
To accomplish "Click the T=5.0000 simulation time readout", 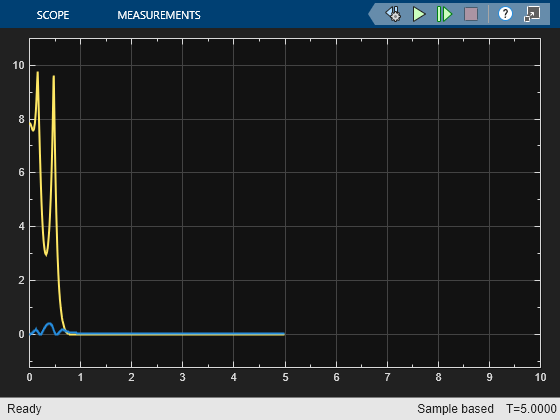I will [531, 409].
